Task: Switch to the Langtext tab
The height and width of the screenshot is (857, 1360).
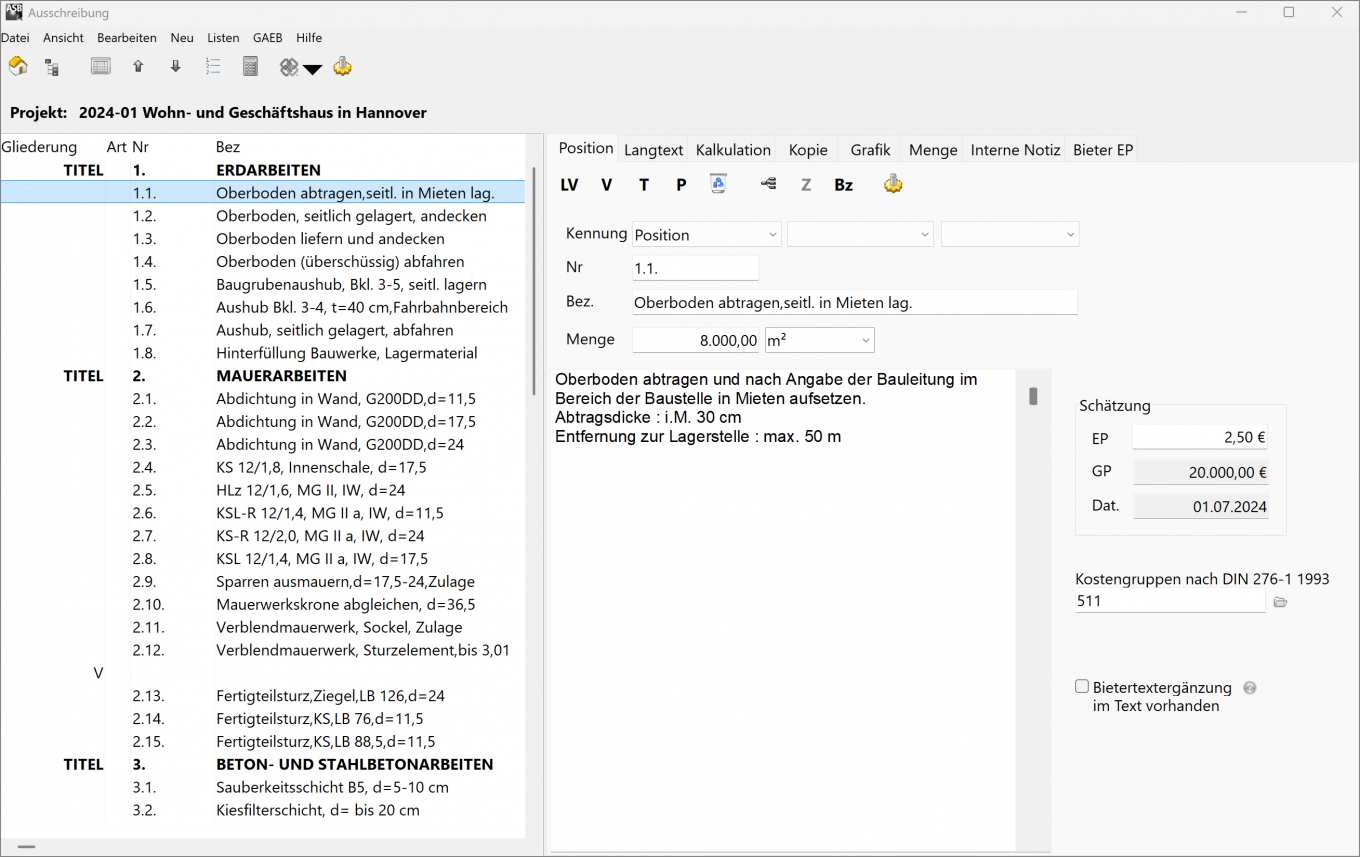Action: (653, 150)
